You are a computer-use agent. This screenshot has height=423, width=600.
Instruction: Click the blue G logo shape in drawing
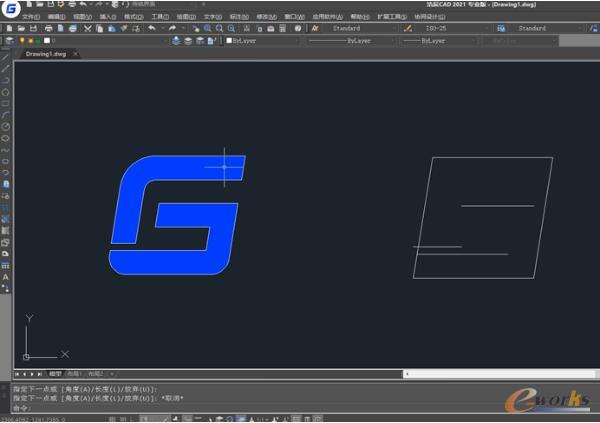click(176, 215)
